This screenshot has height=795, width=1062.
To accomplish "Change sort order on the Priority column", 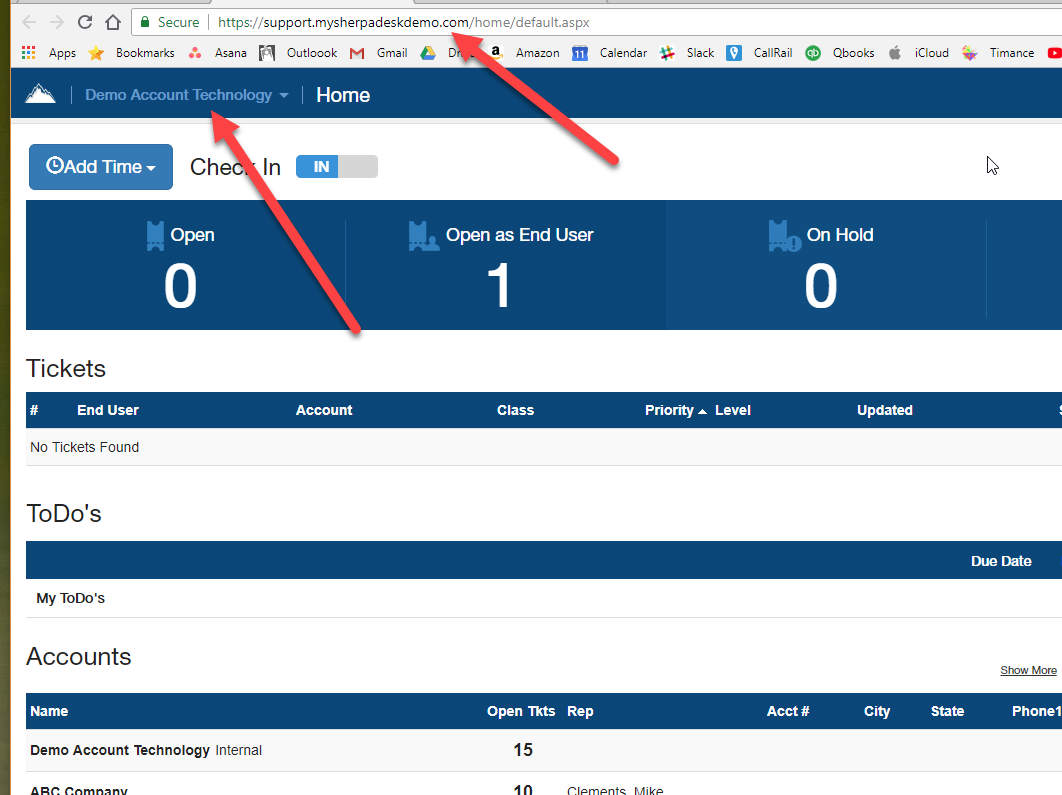I will coord(671,410).
